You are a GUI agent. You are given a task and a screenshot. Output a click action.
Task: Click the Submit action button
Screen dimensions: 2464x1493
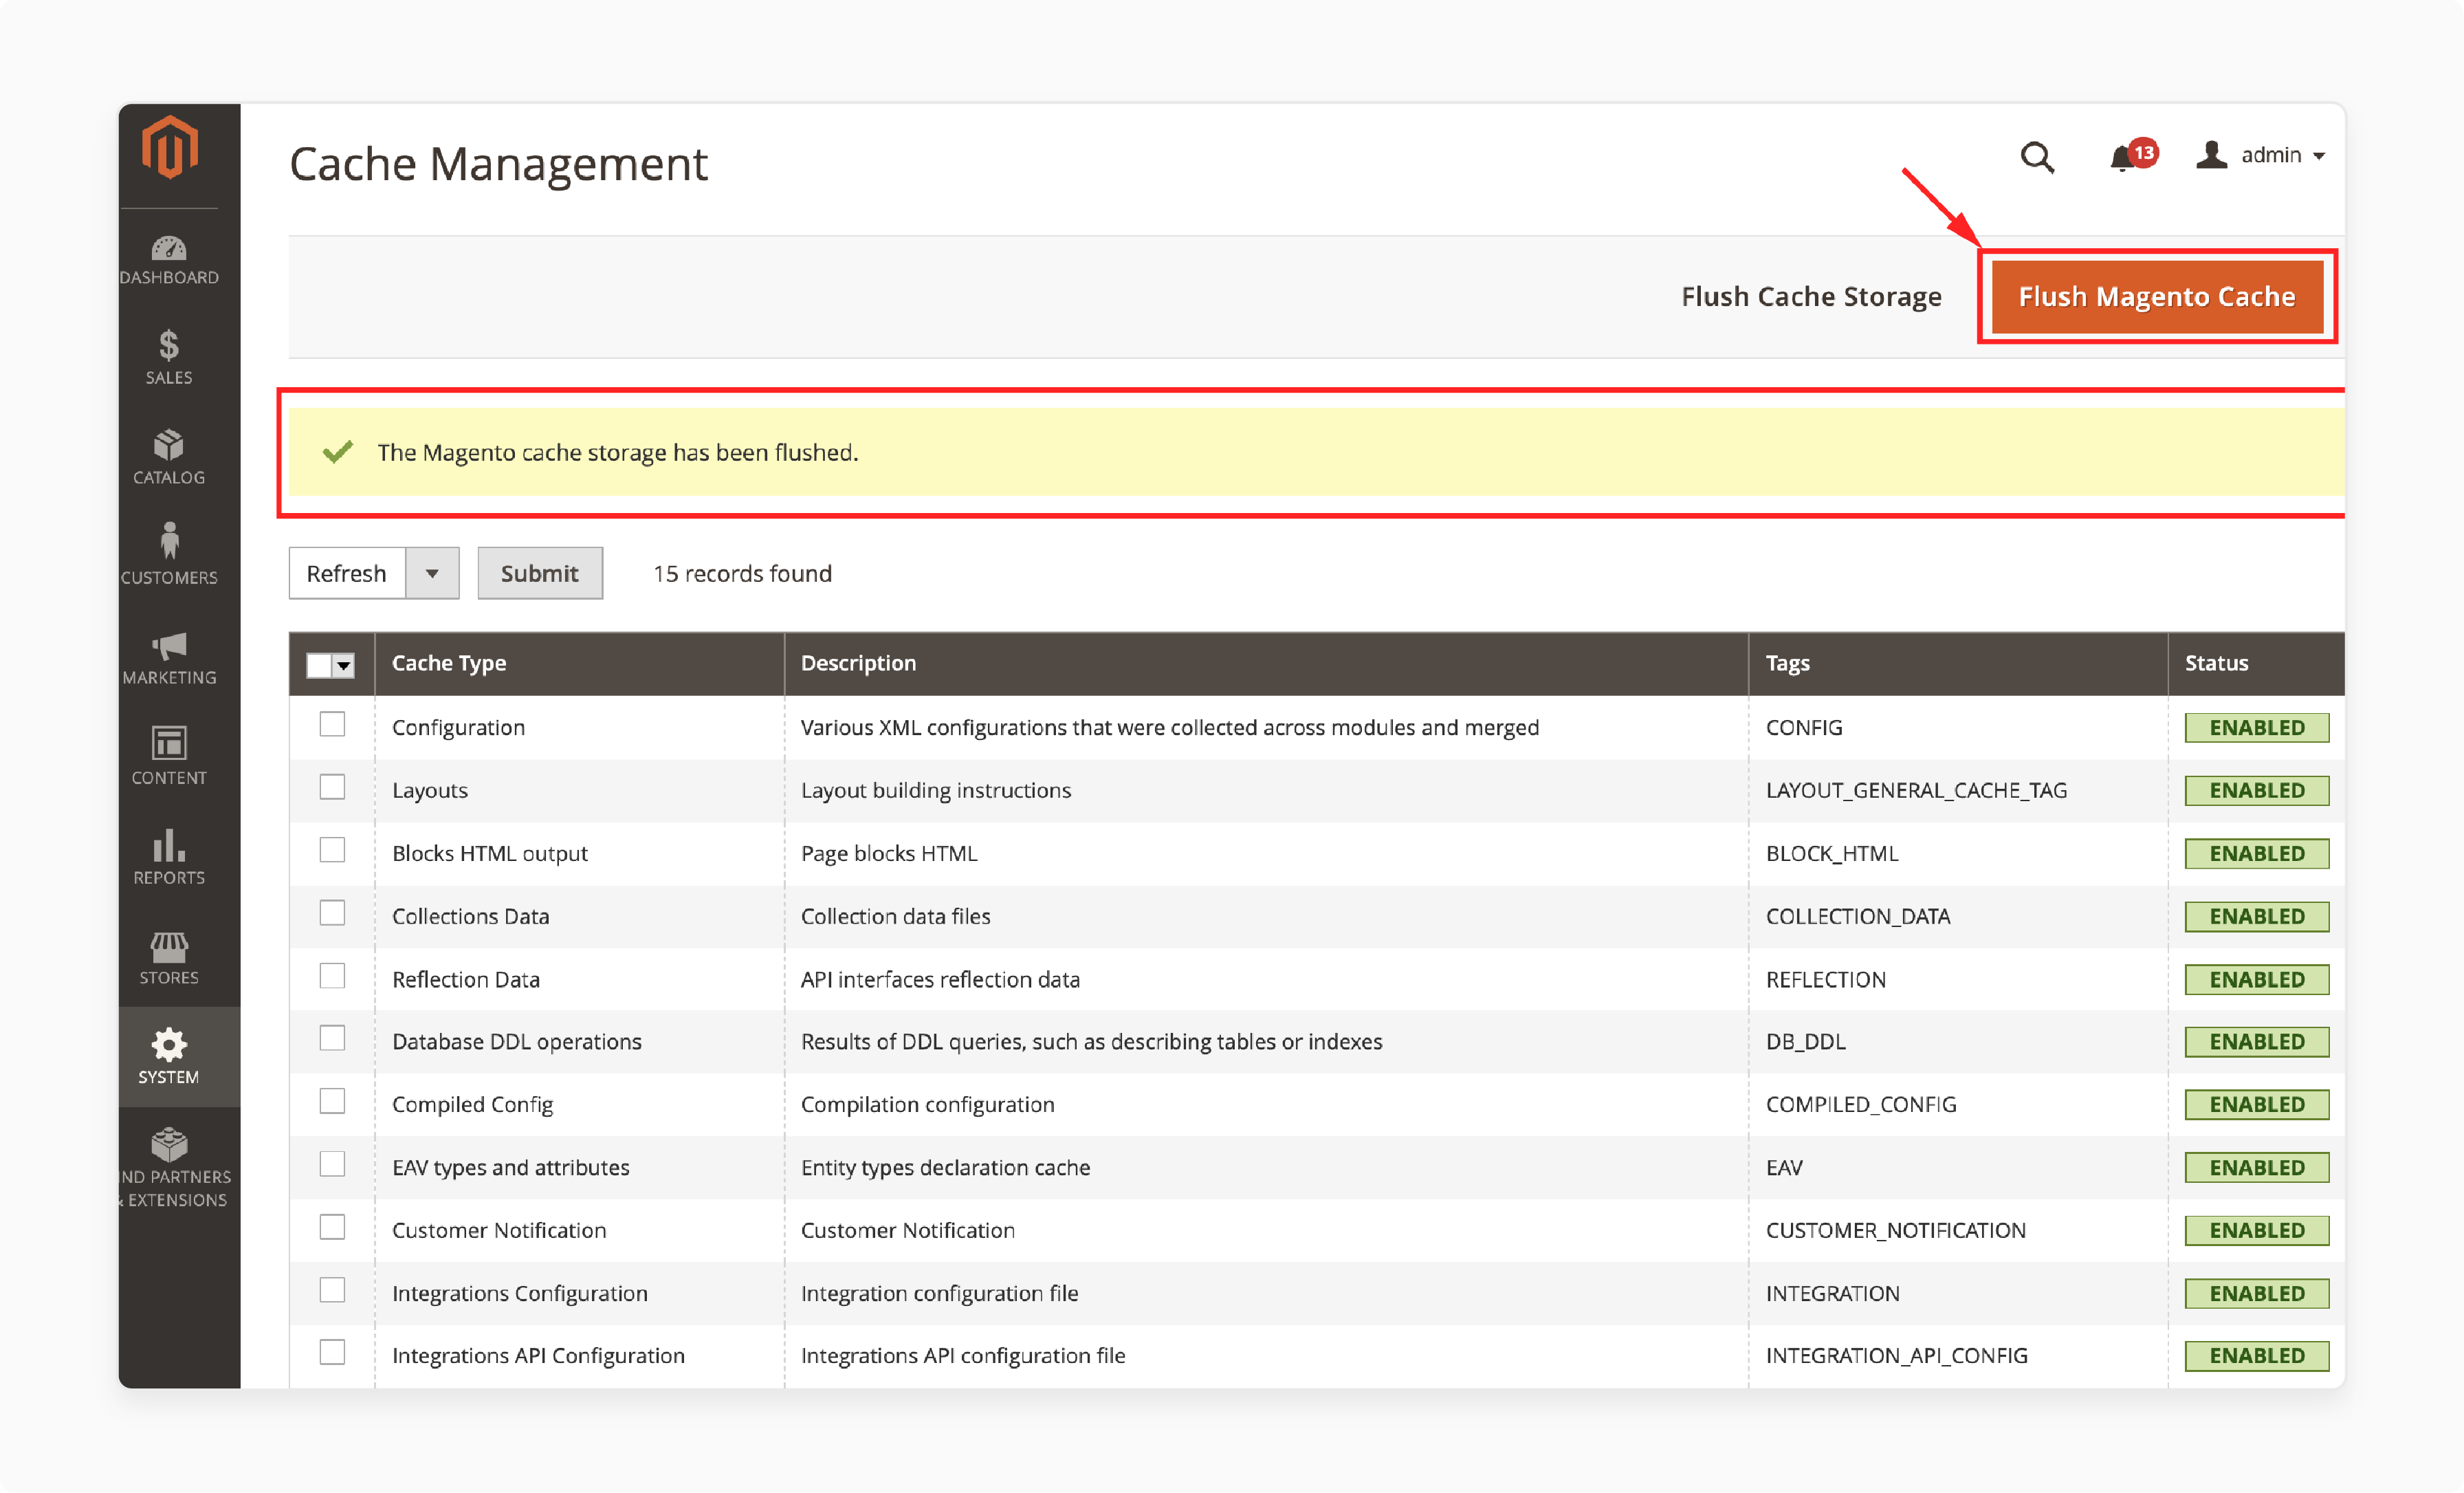(538, 572)
